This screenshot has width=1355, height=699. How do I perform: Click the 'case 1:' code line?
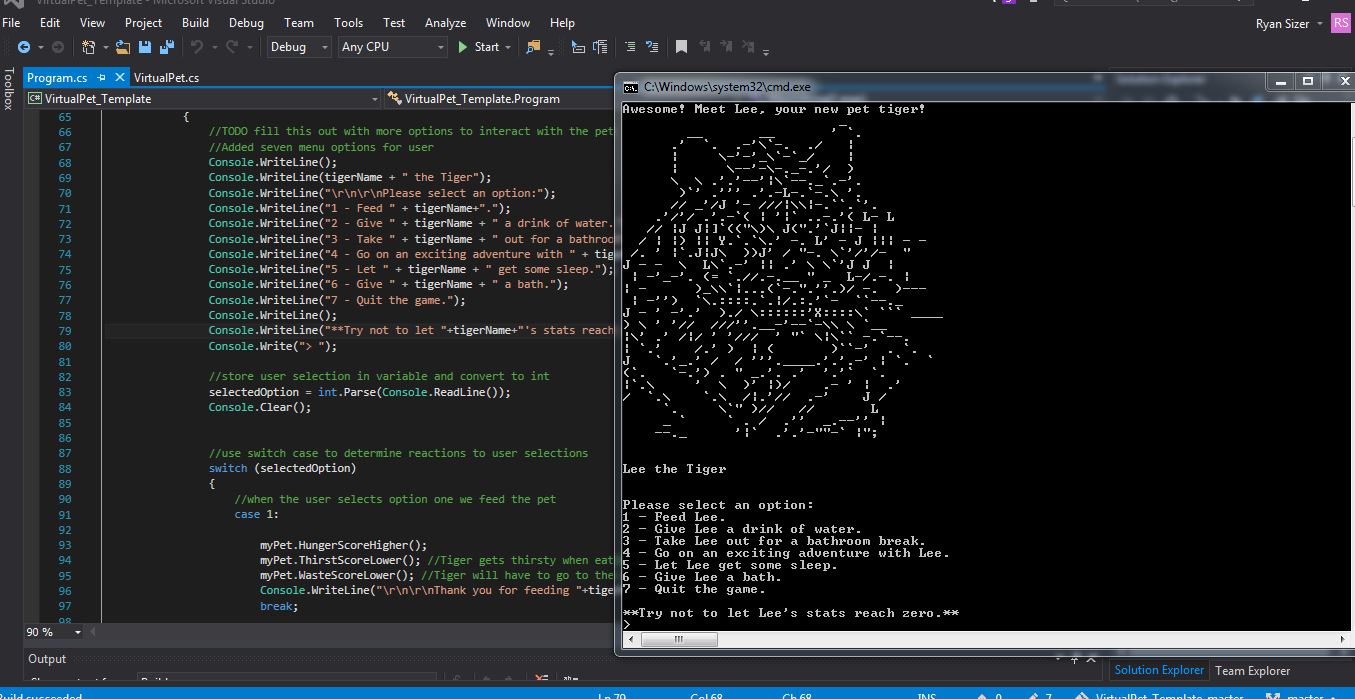pyautogui.click(x=258, y=514)
